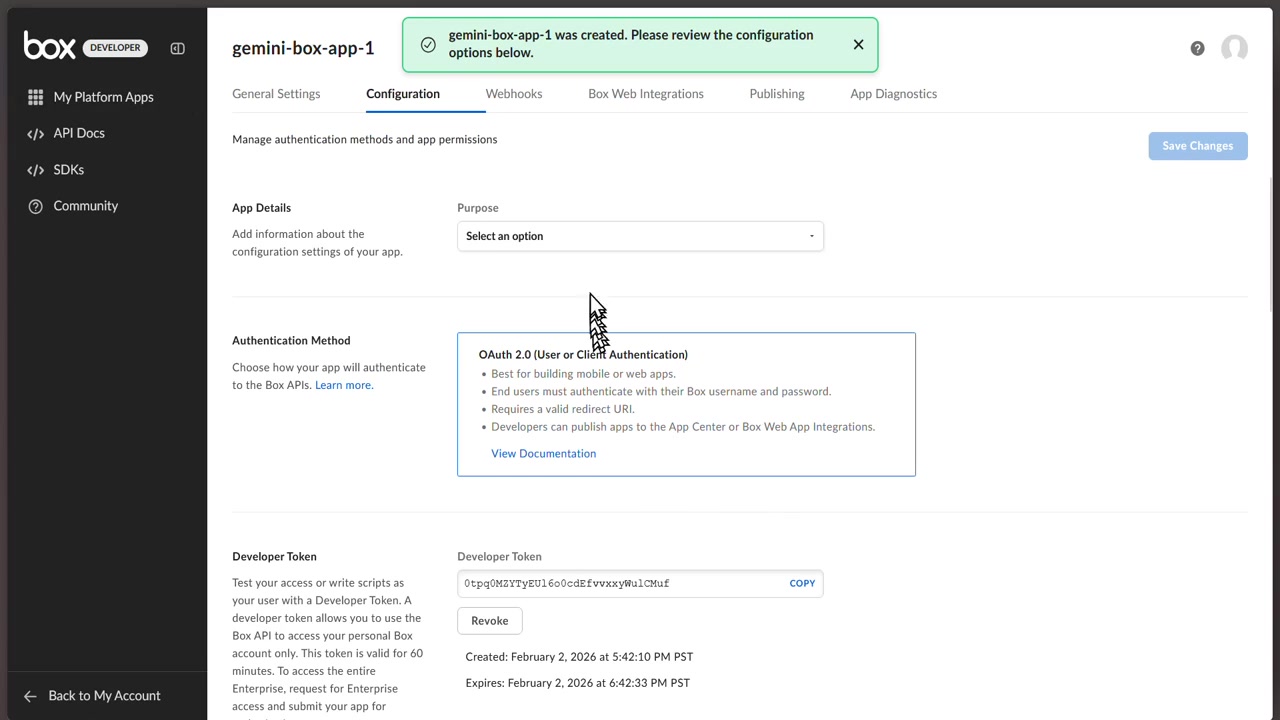
Task: Switch to the General Settings tab
Action: point(276,94)
